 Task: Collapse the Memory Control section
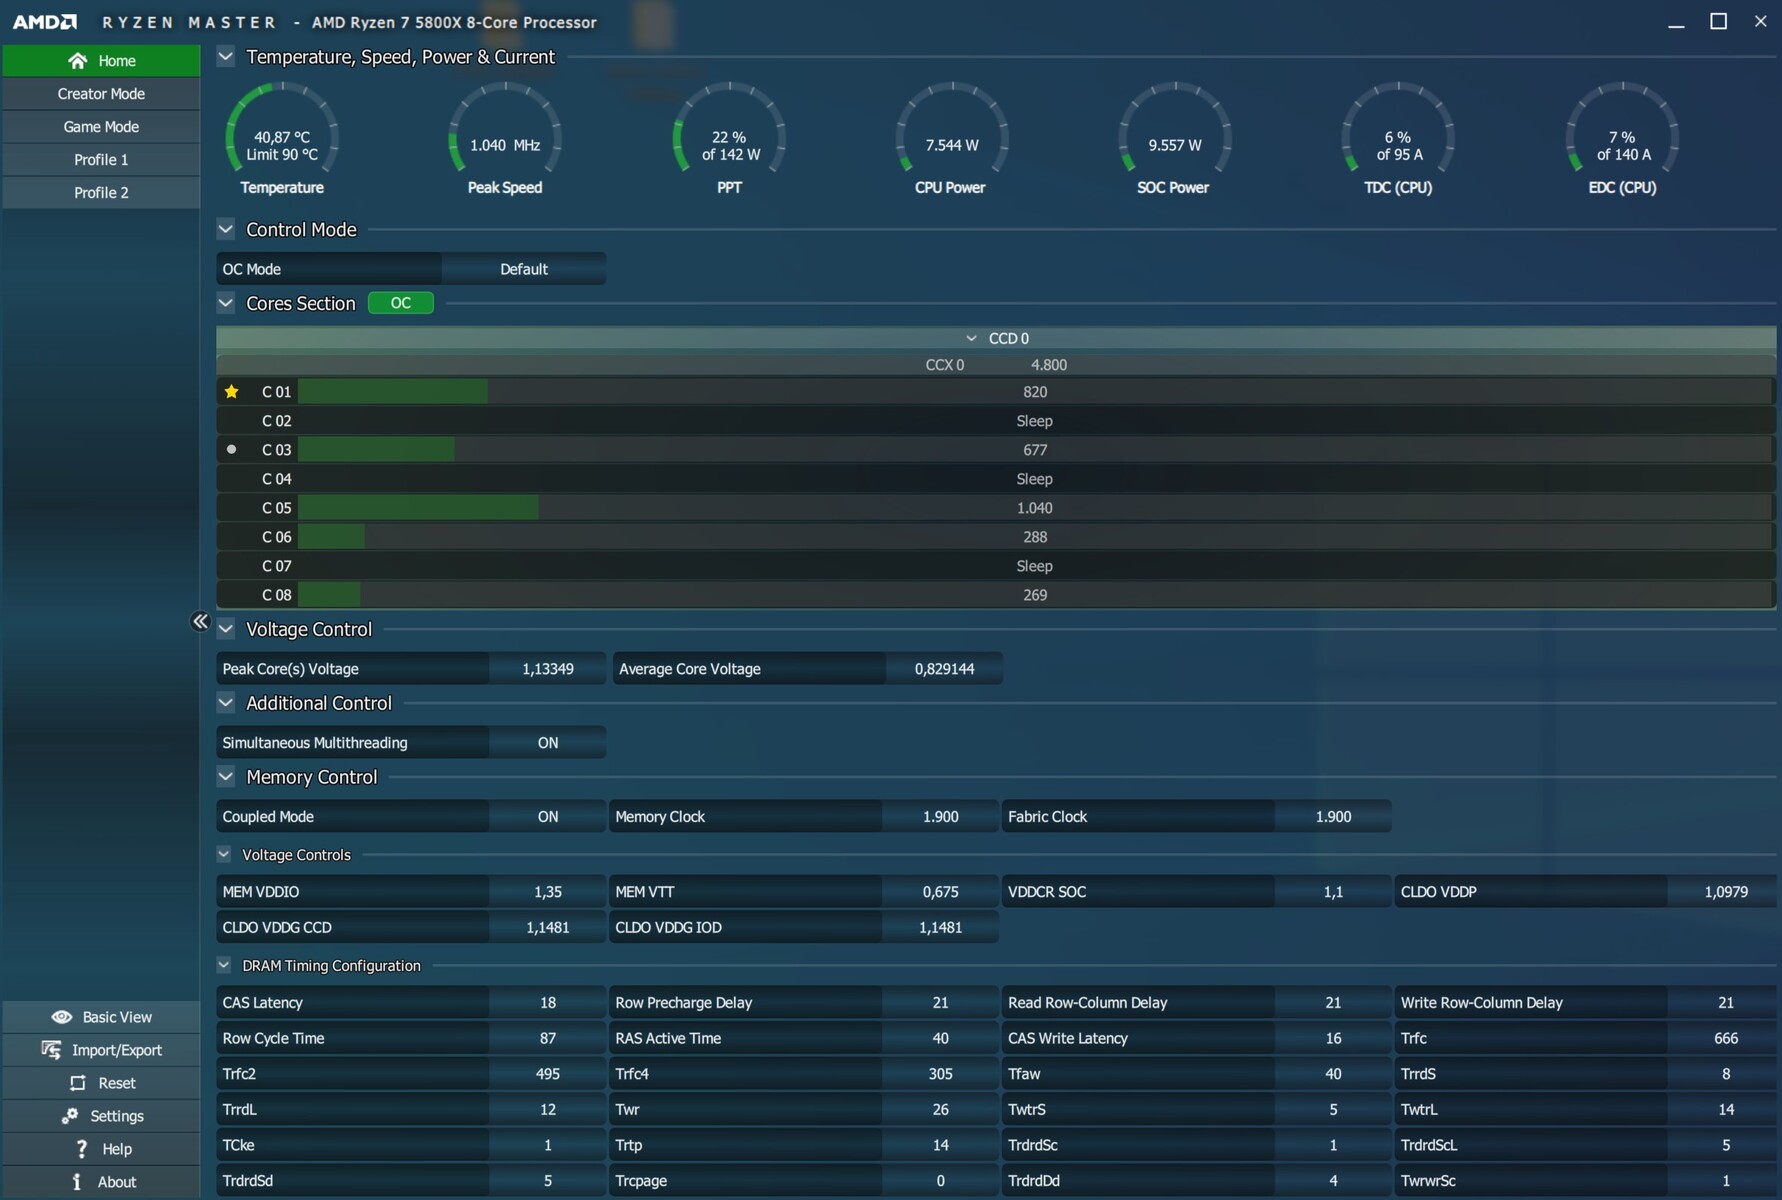tap(226, 777)
